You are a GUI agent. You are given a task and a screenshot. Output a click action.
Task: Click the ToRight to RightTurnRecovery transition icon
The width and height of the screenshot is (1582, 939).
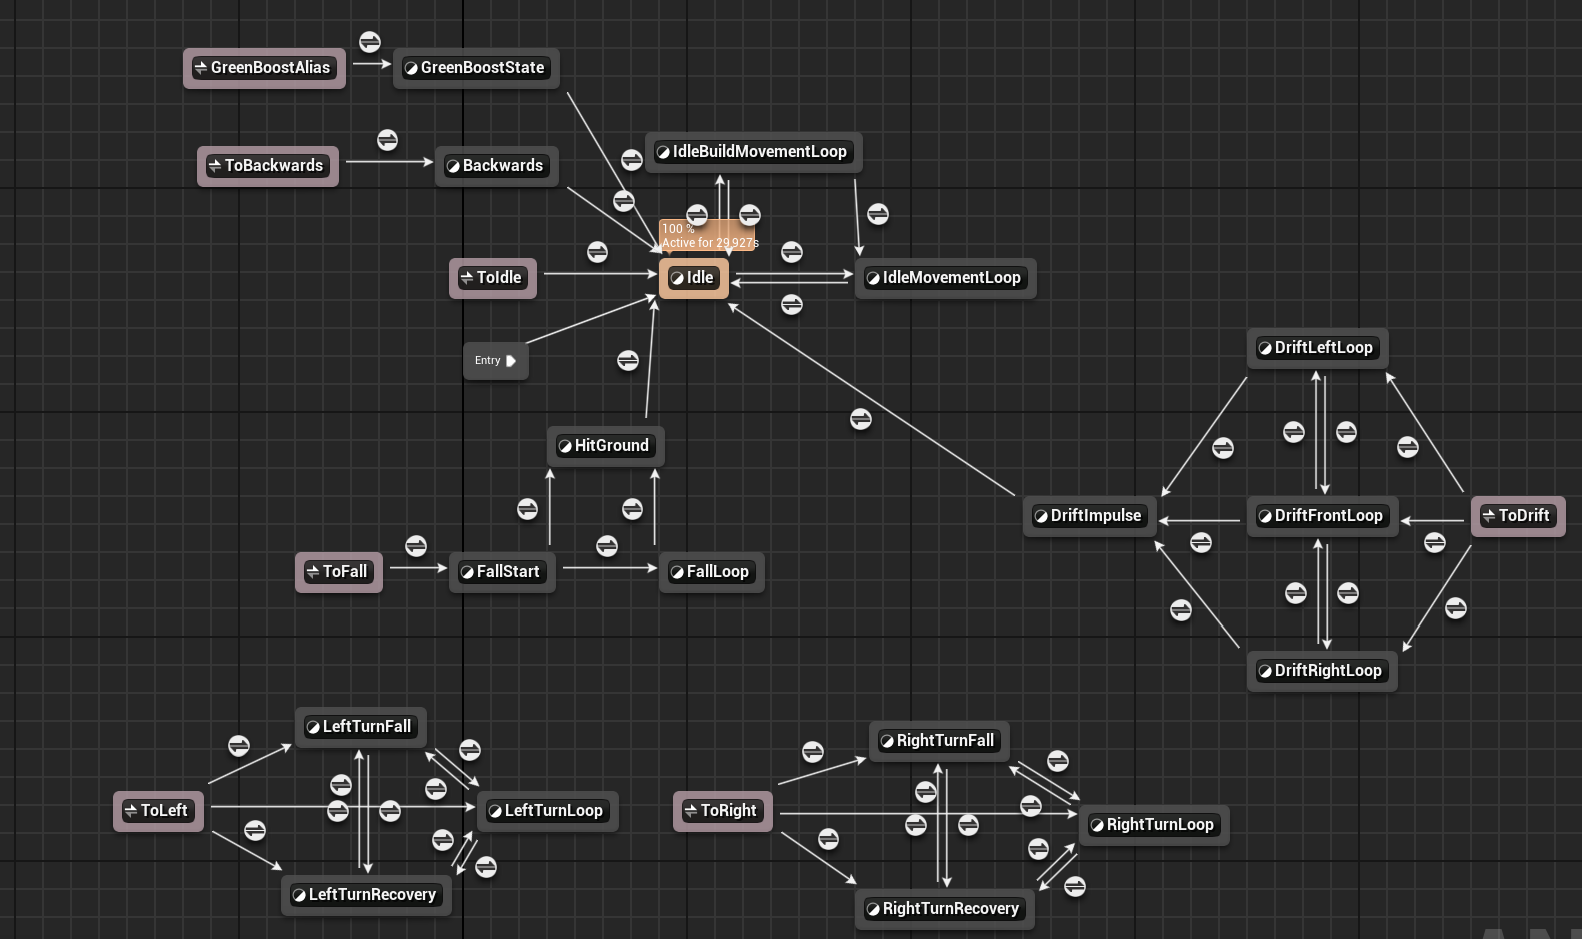pyautogui.click(x=829, y=839)
